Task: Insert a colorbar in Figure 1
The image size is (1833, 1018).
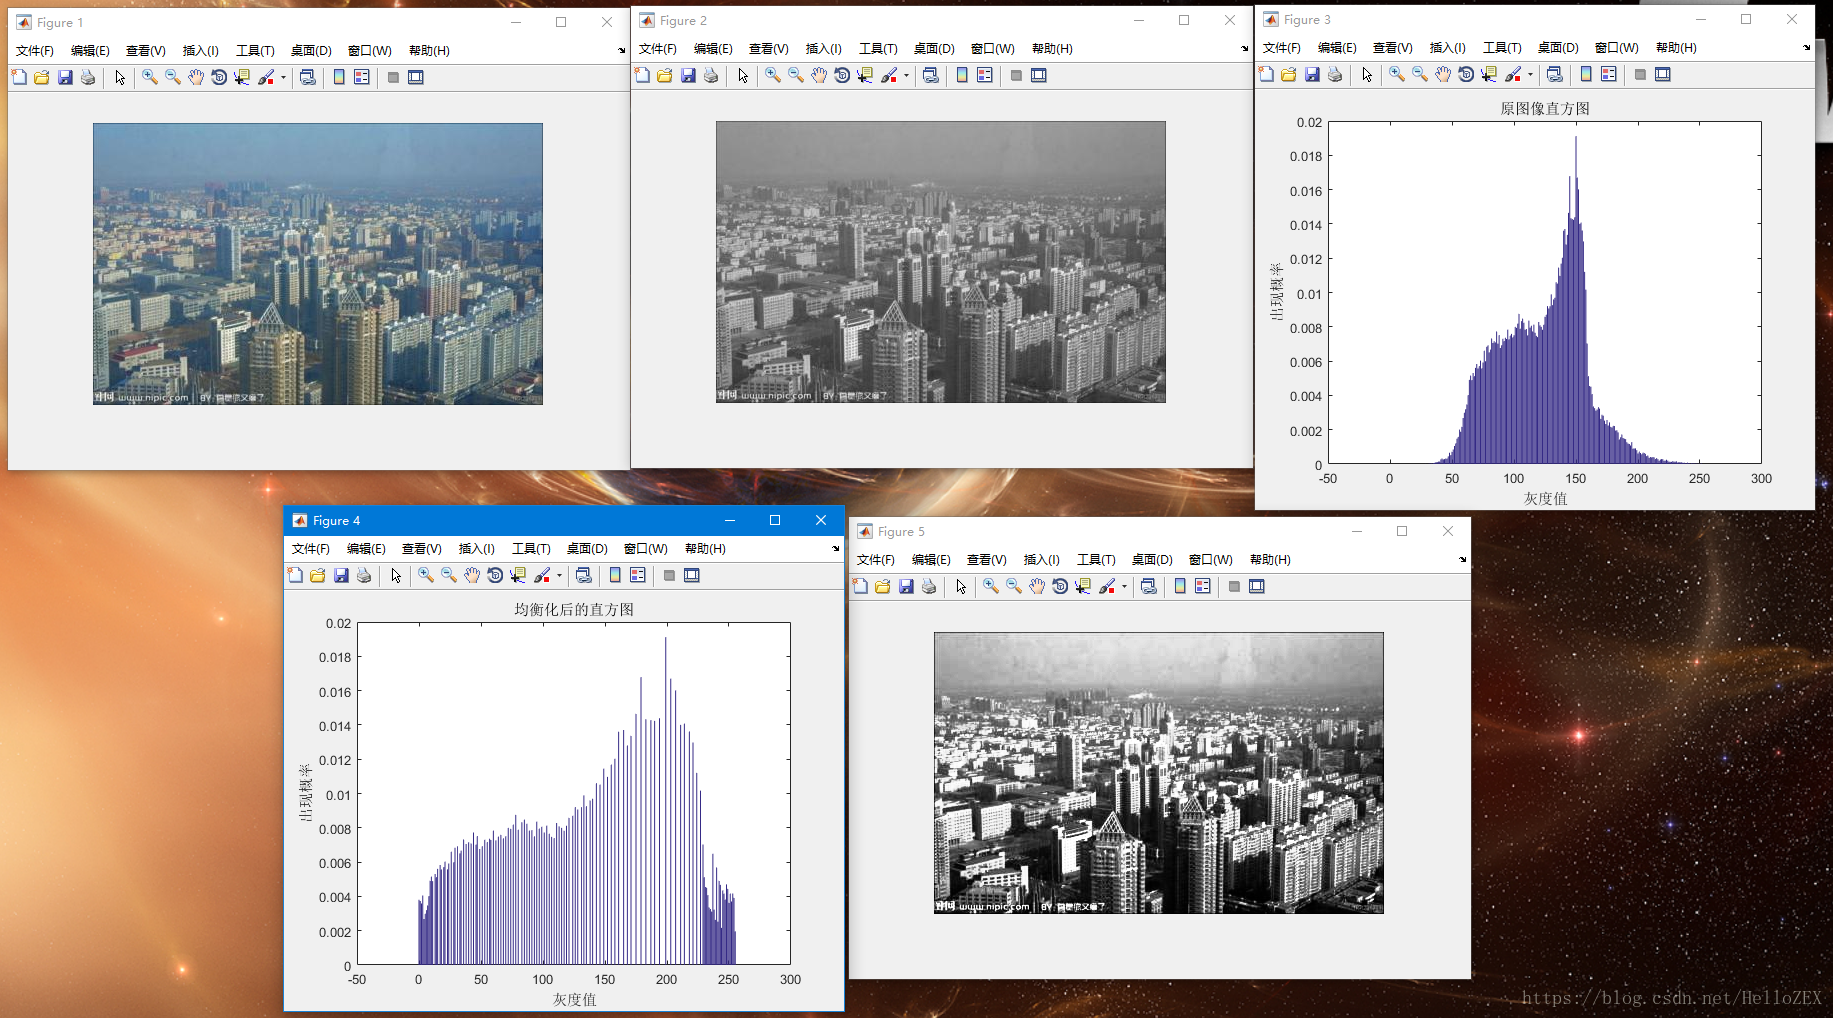Action: 339,77
